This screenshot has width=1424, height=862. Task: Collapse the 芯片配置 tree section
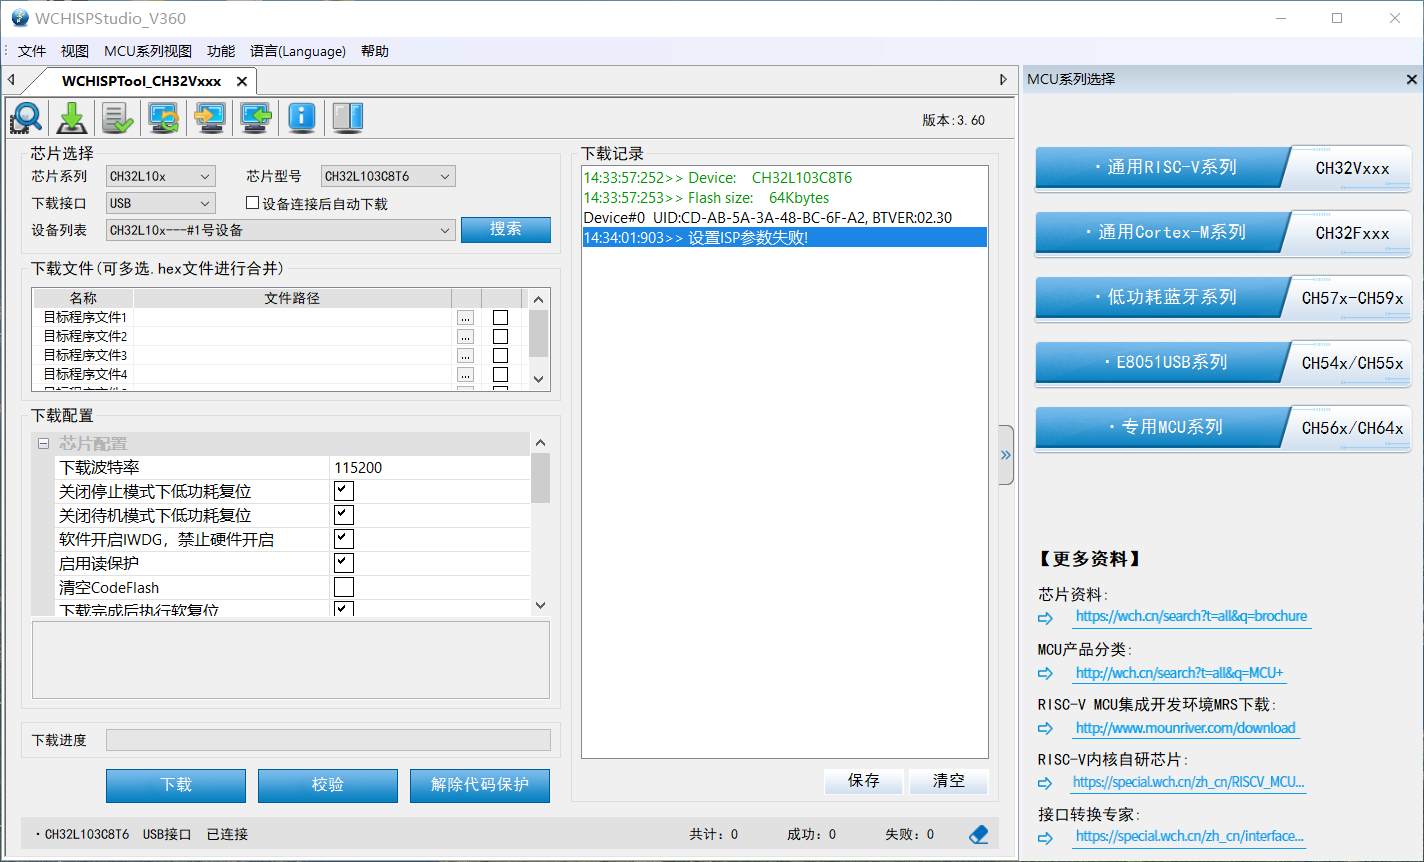(43, 444)
